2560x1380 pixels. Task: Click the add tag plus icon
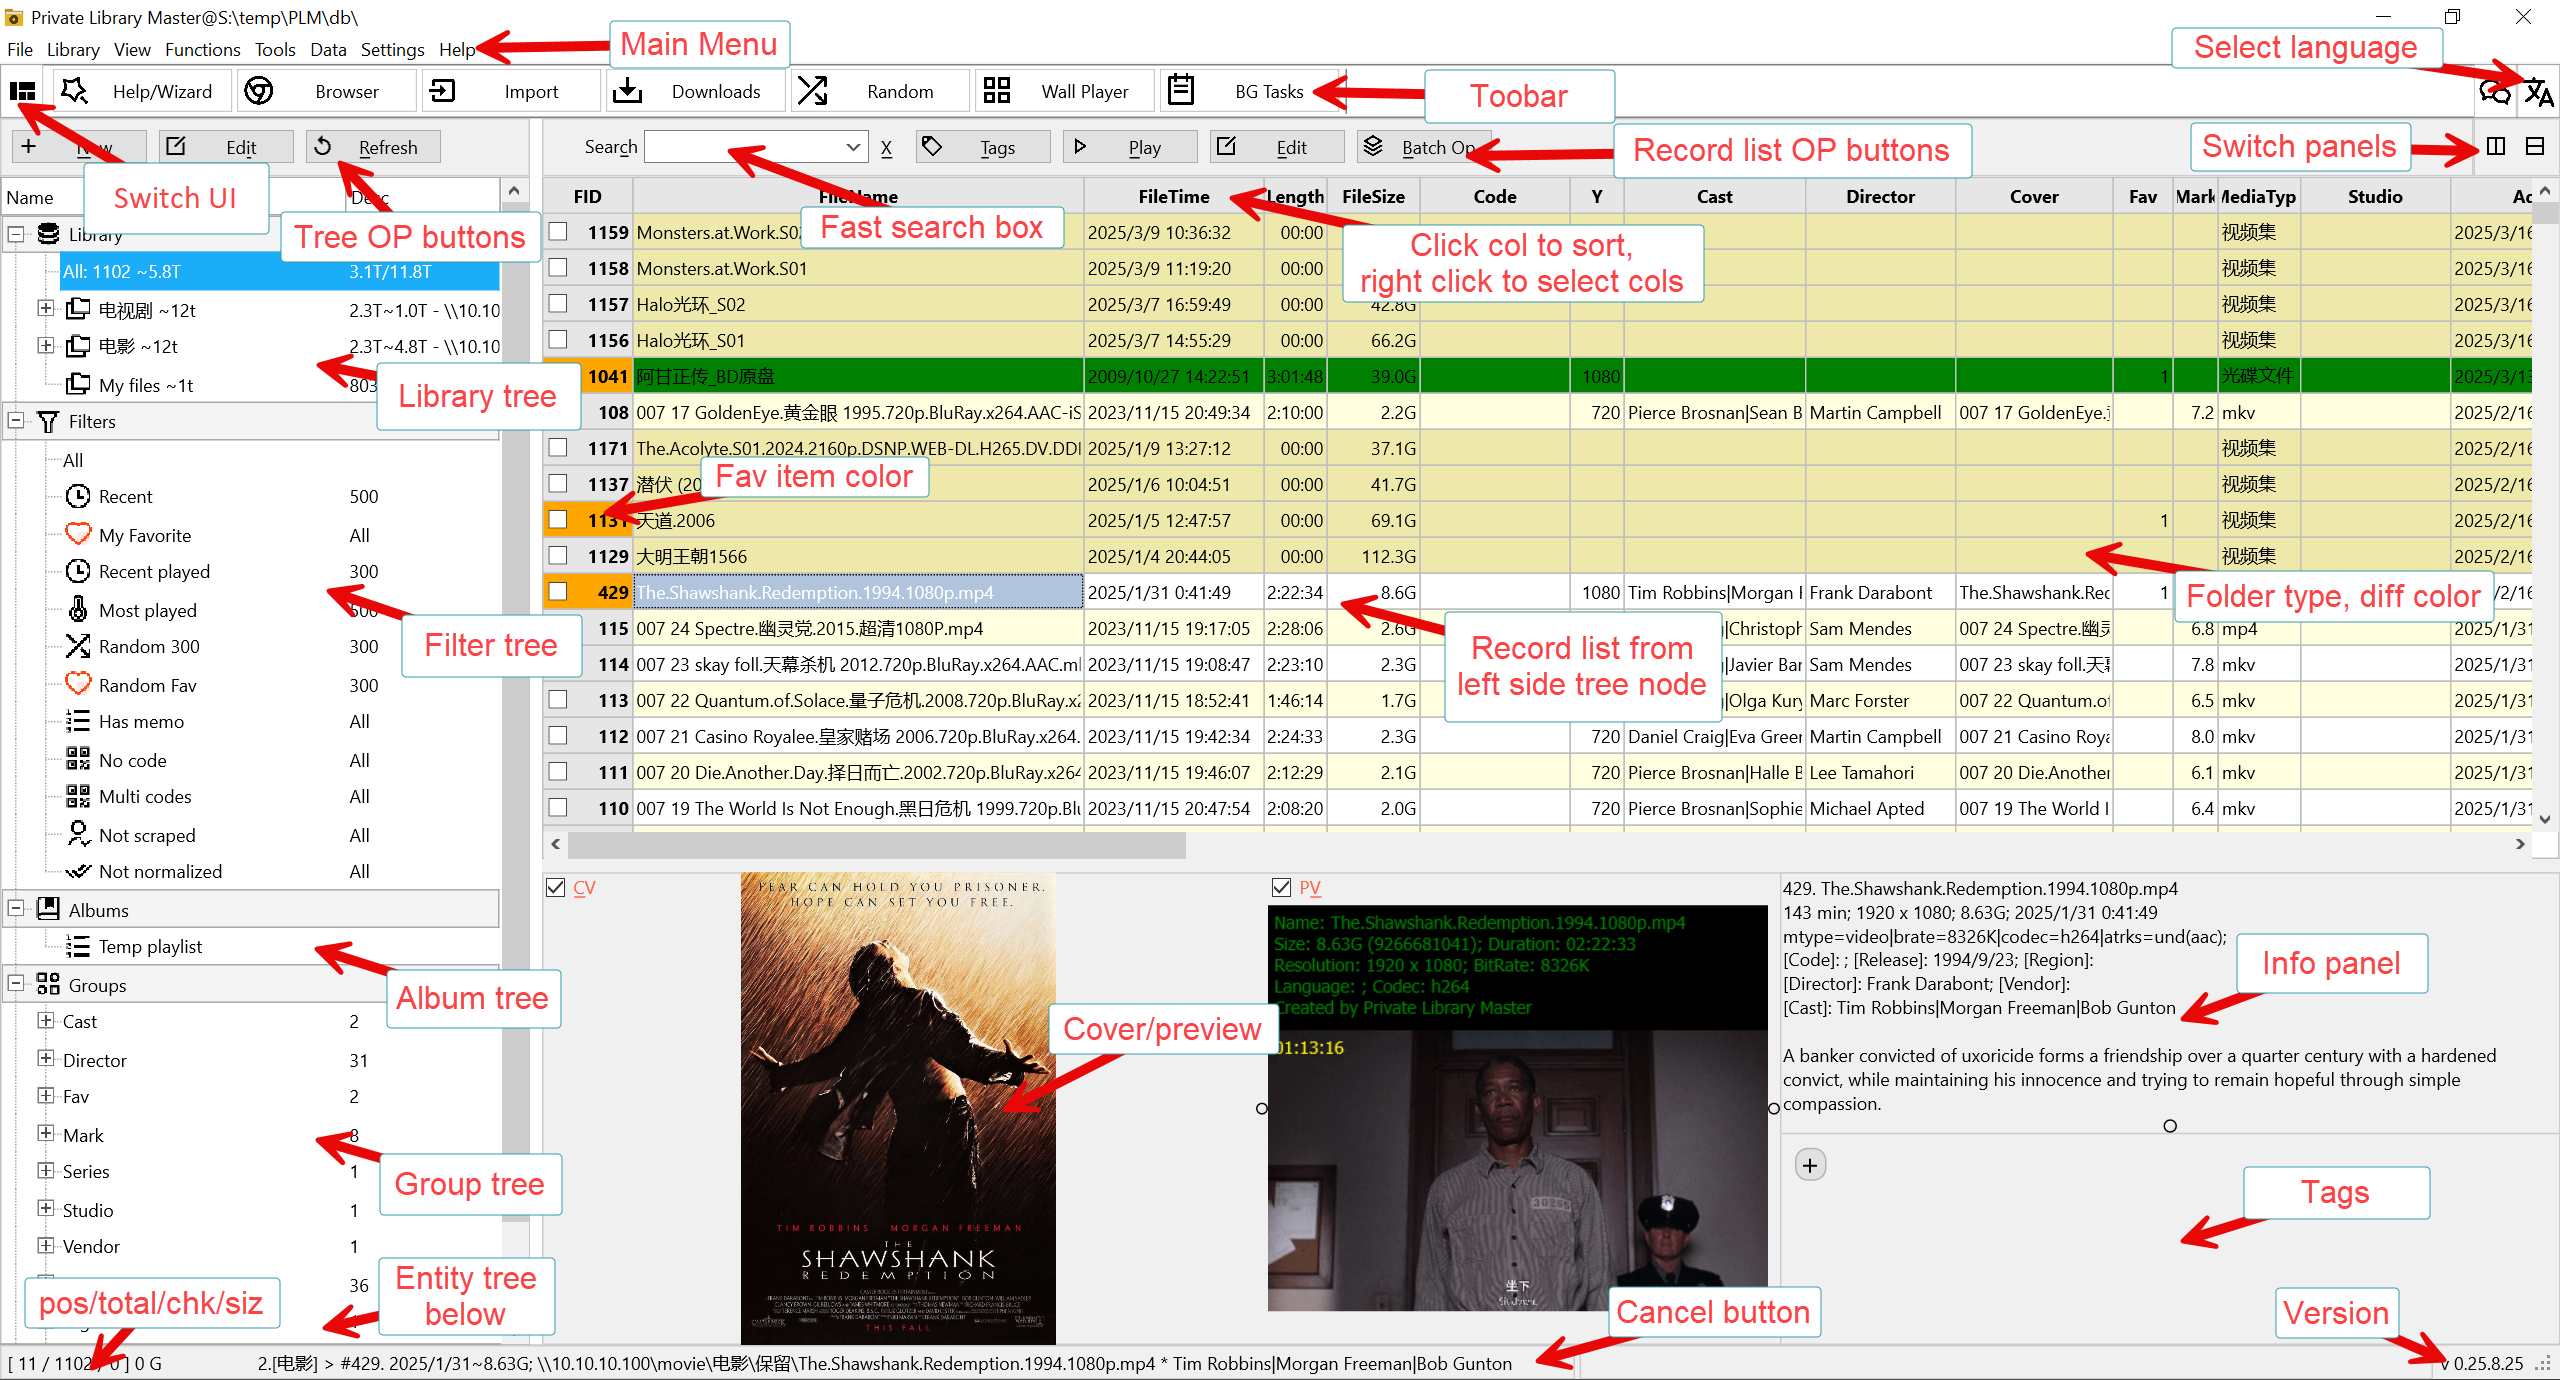pyautogui.click(x=1810, y=1166)
